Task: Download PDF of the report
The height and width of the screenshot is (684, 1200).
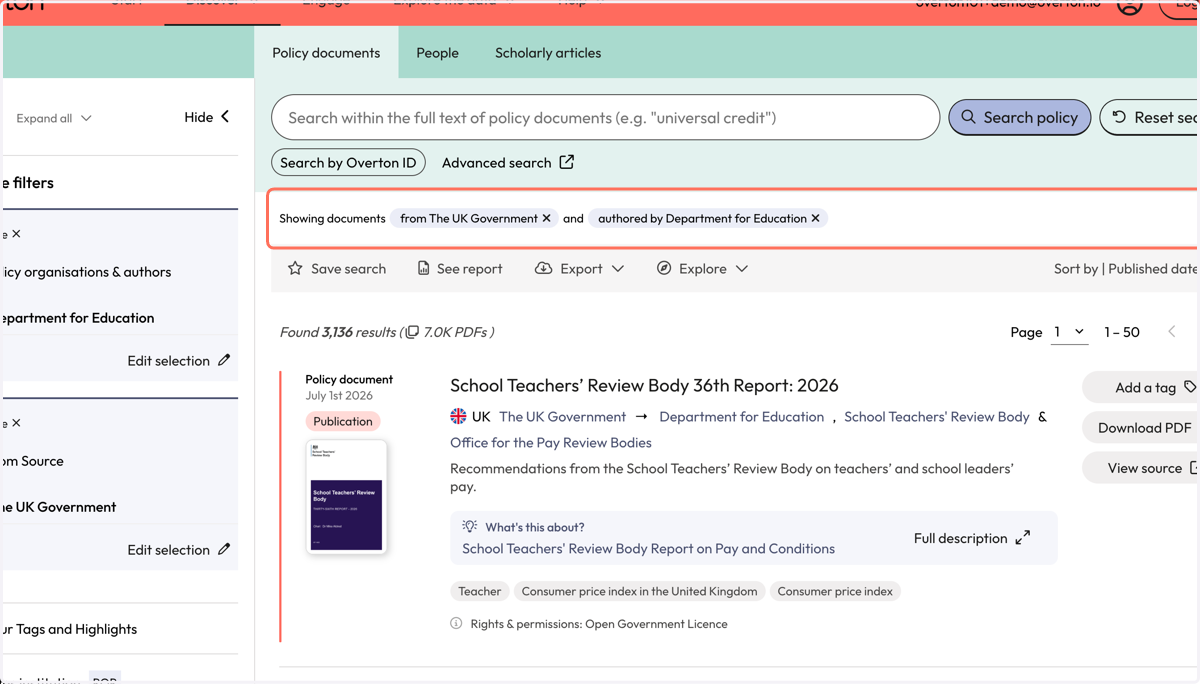Action: coord(1144,427)
